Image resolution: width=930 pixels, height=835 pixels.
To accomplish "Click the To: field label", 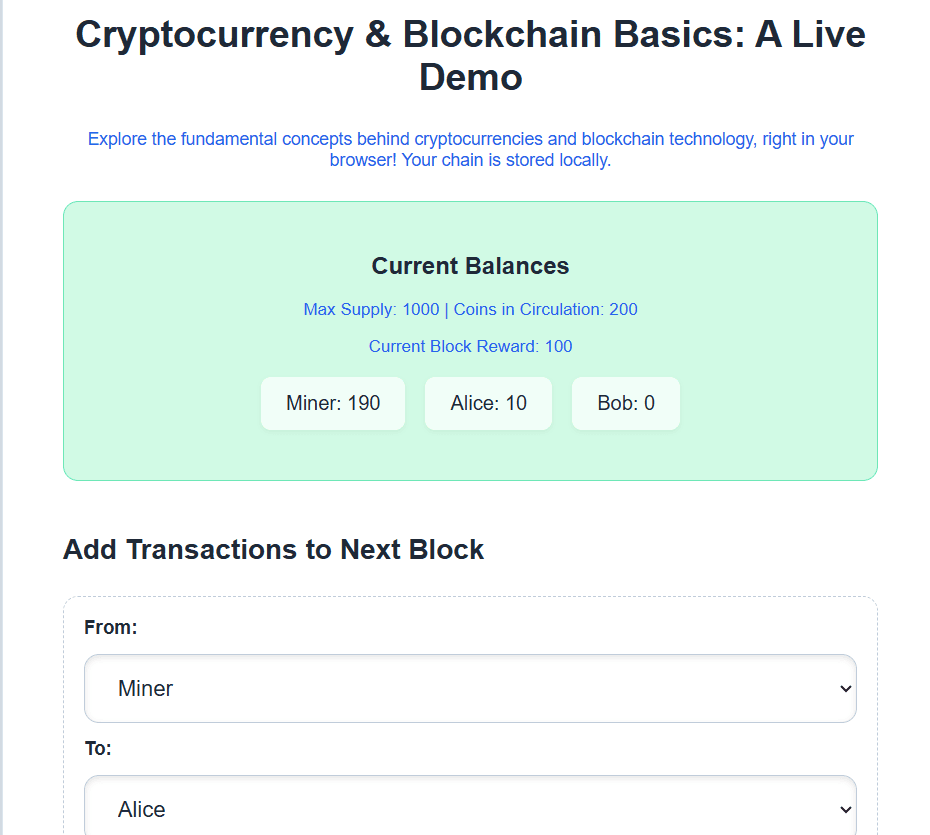I will tap(98, 748).
